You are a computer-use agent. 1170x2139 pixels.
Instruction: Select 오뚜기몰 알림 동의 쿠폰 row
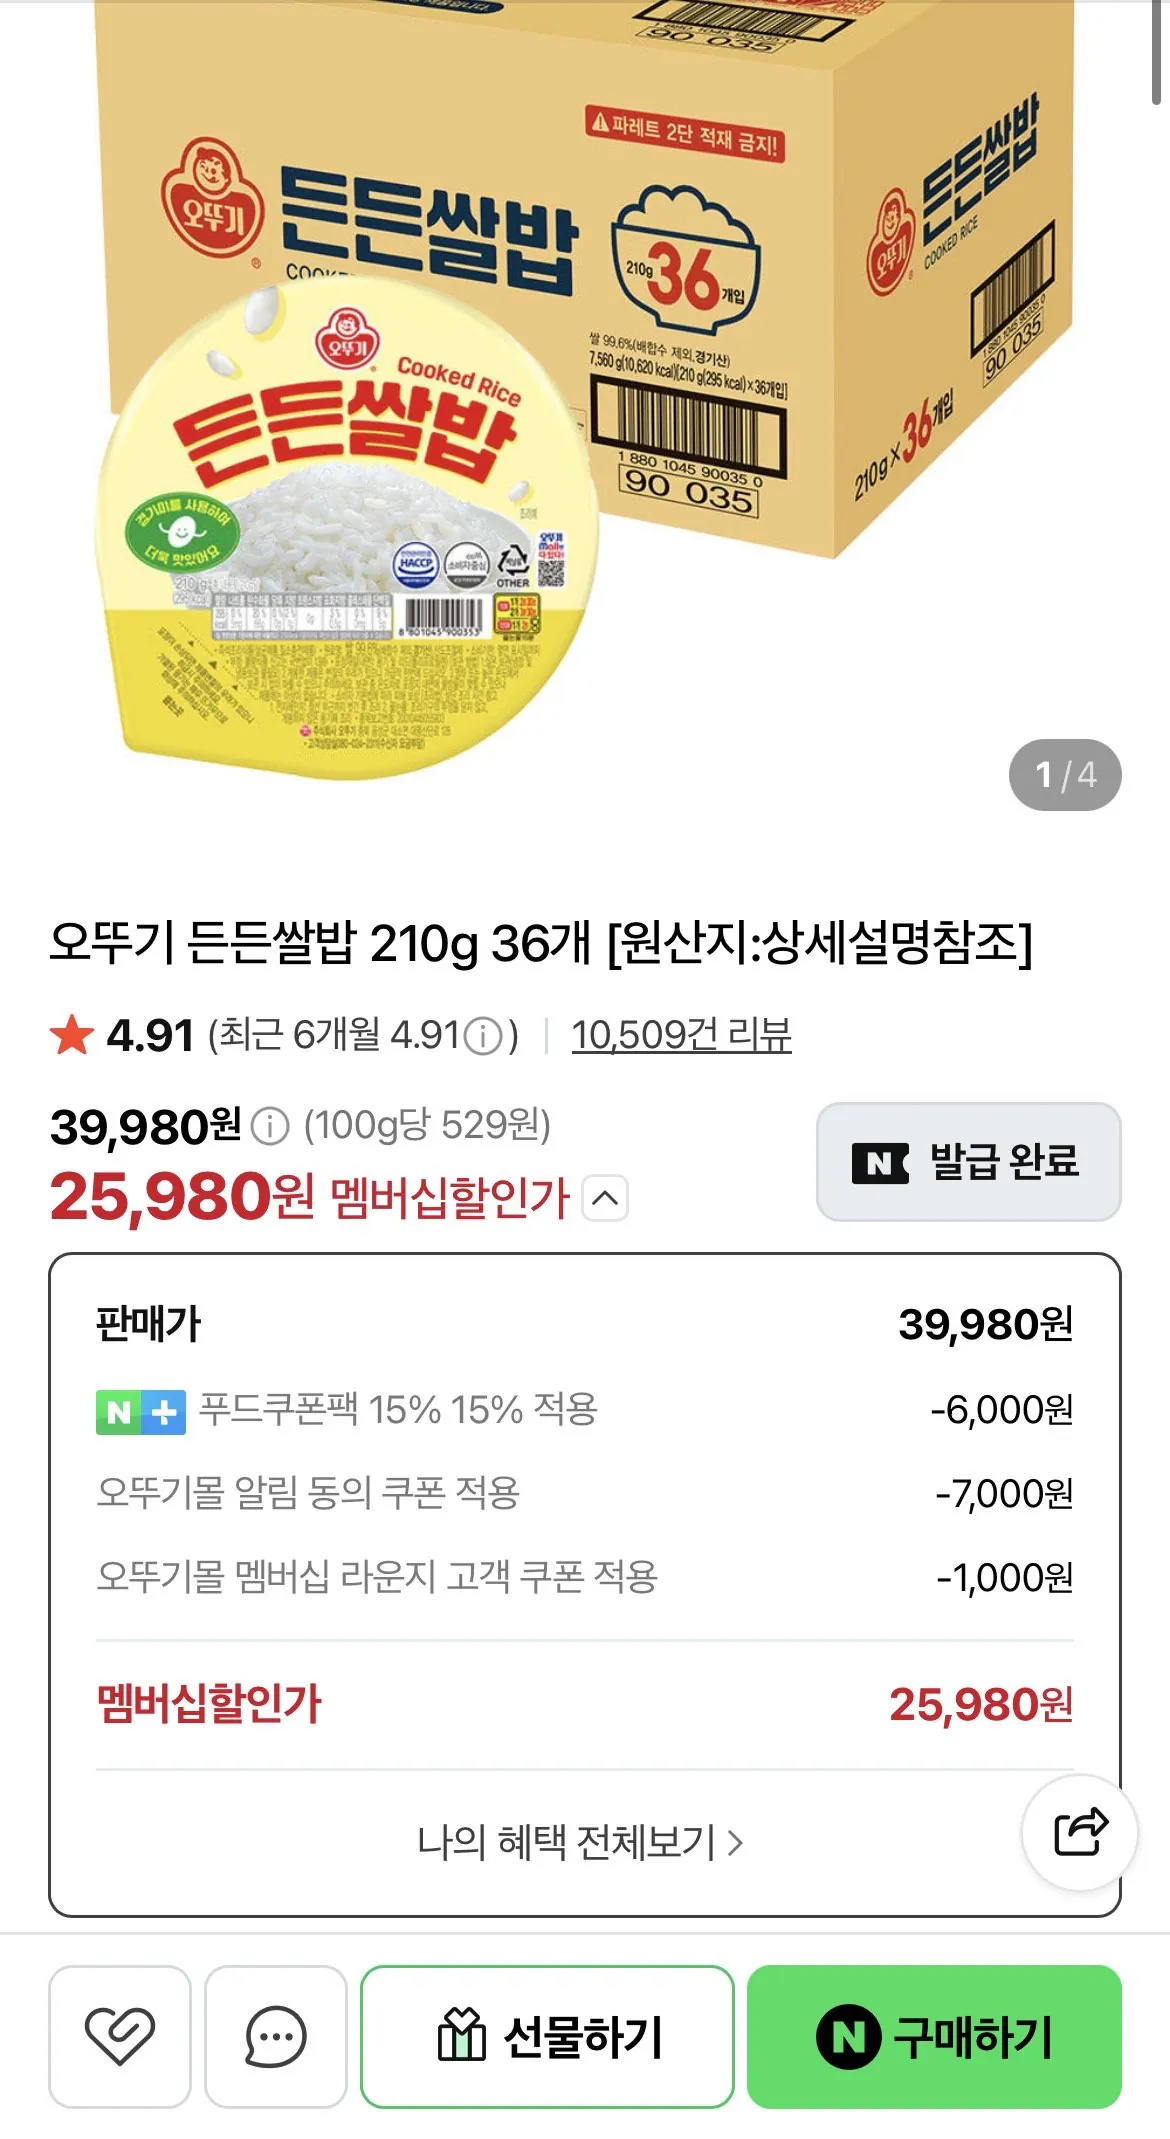click(x=584, y=1494)
